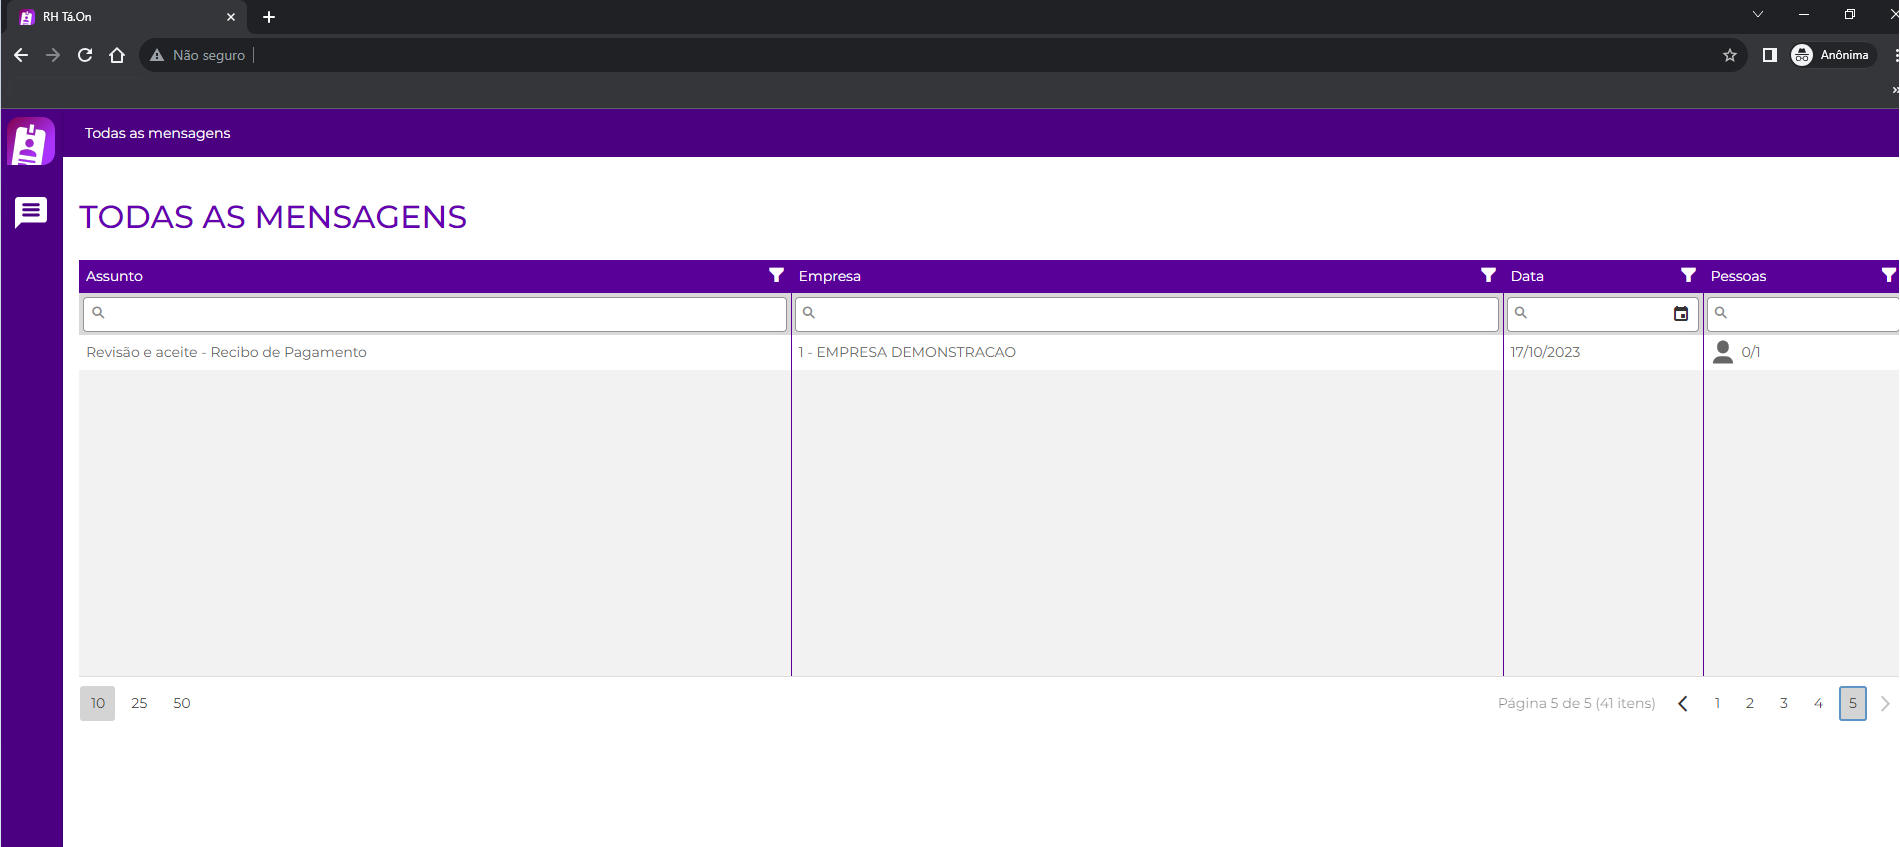Select the RH Tá.On browser tab
Viewport: 1900px width, 847px height.
click(127, 17)
